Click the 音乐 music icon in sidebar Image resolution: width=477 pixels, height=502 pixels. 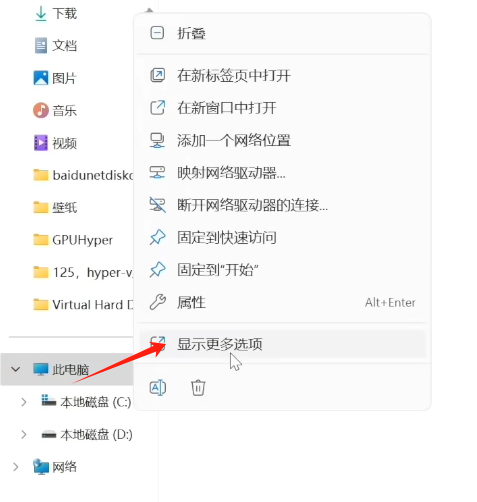click(41, 110)
